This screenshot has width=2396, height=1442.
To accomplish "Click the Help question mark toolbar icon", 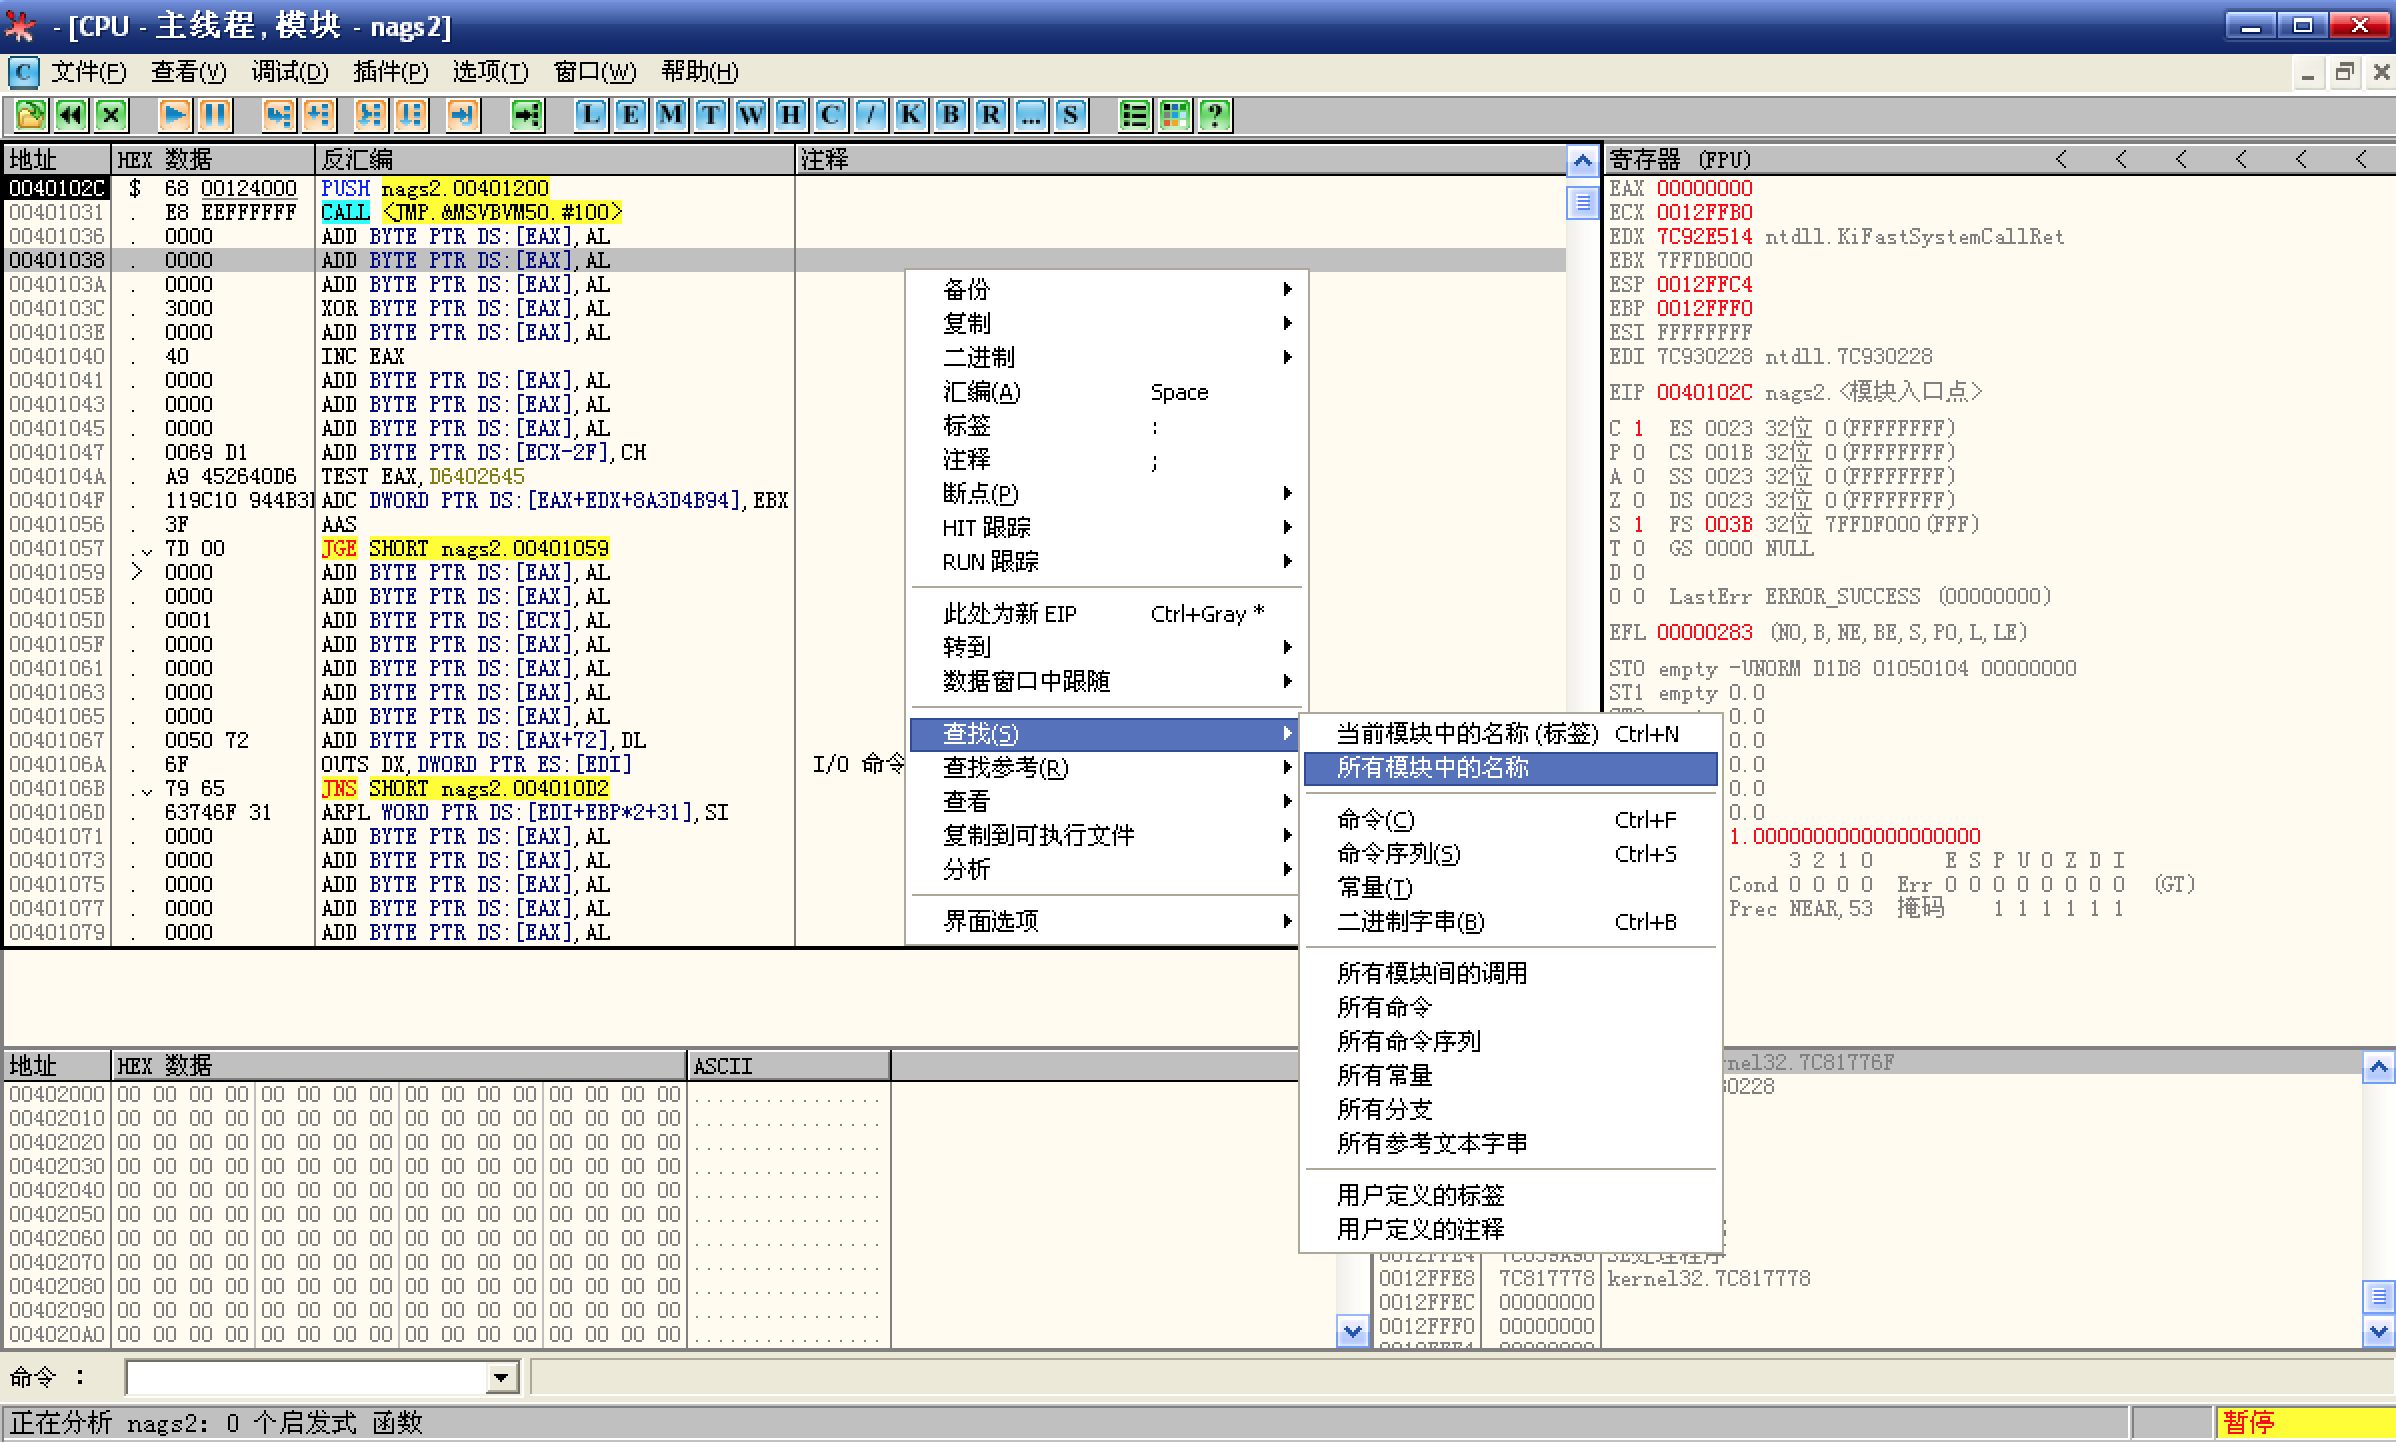I will 1215,115.
